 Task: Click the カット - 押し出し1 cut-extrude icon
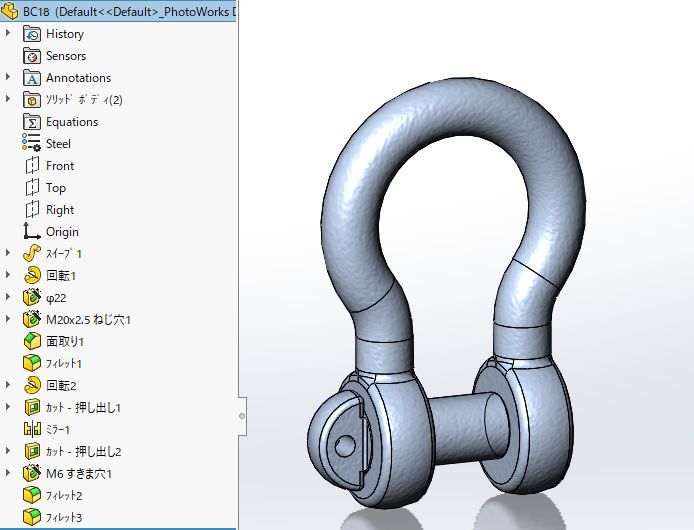[32, 407]
